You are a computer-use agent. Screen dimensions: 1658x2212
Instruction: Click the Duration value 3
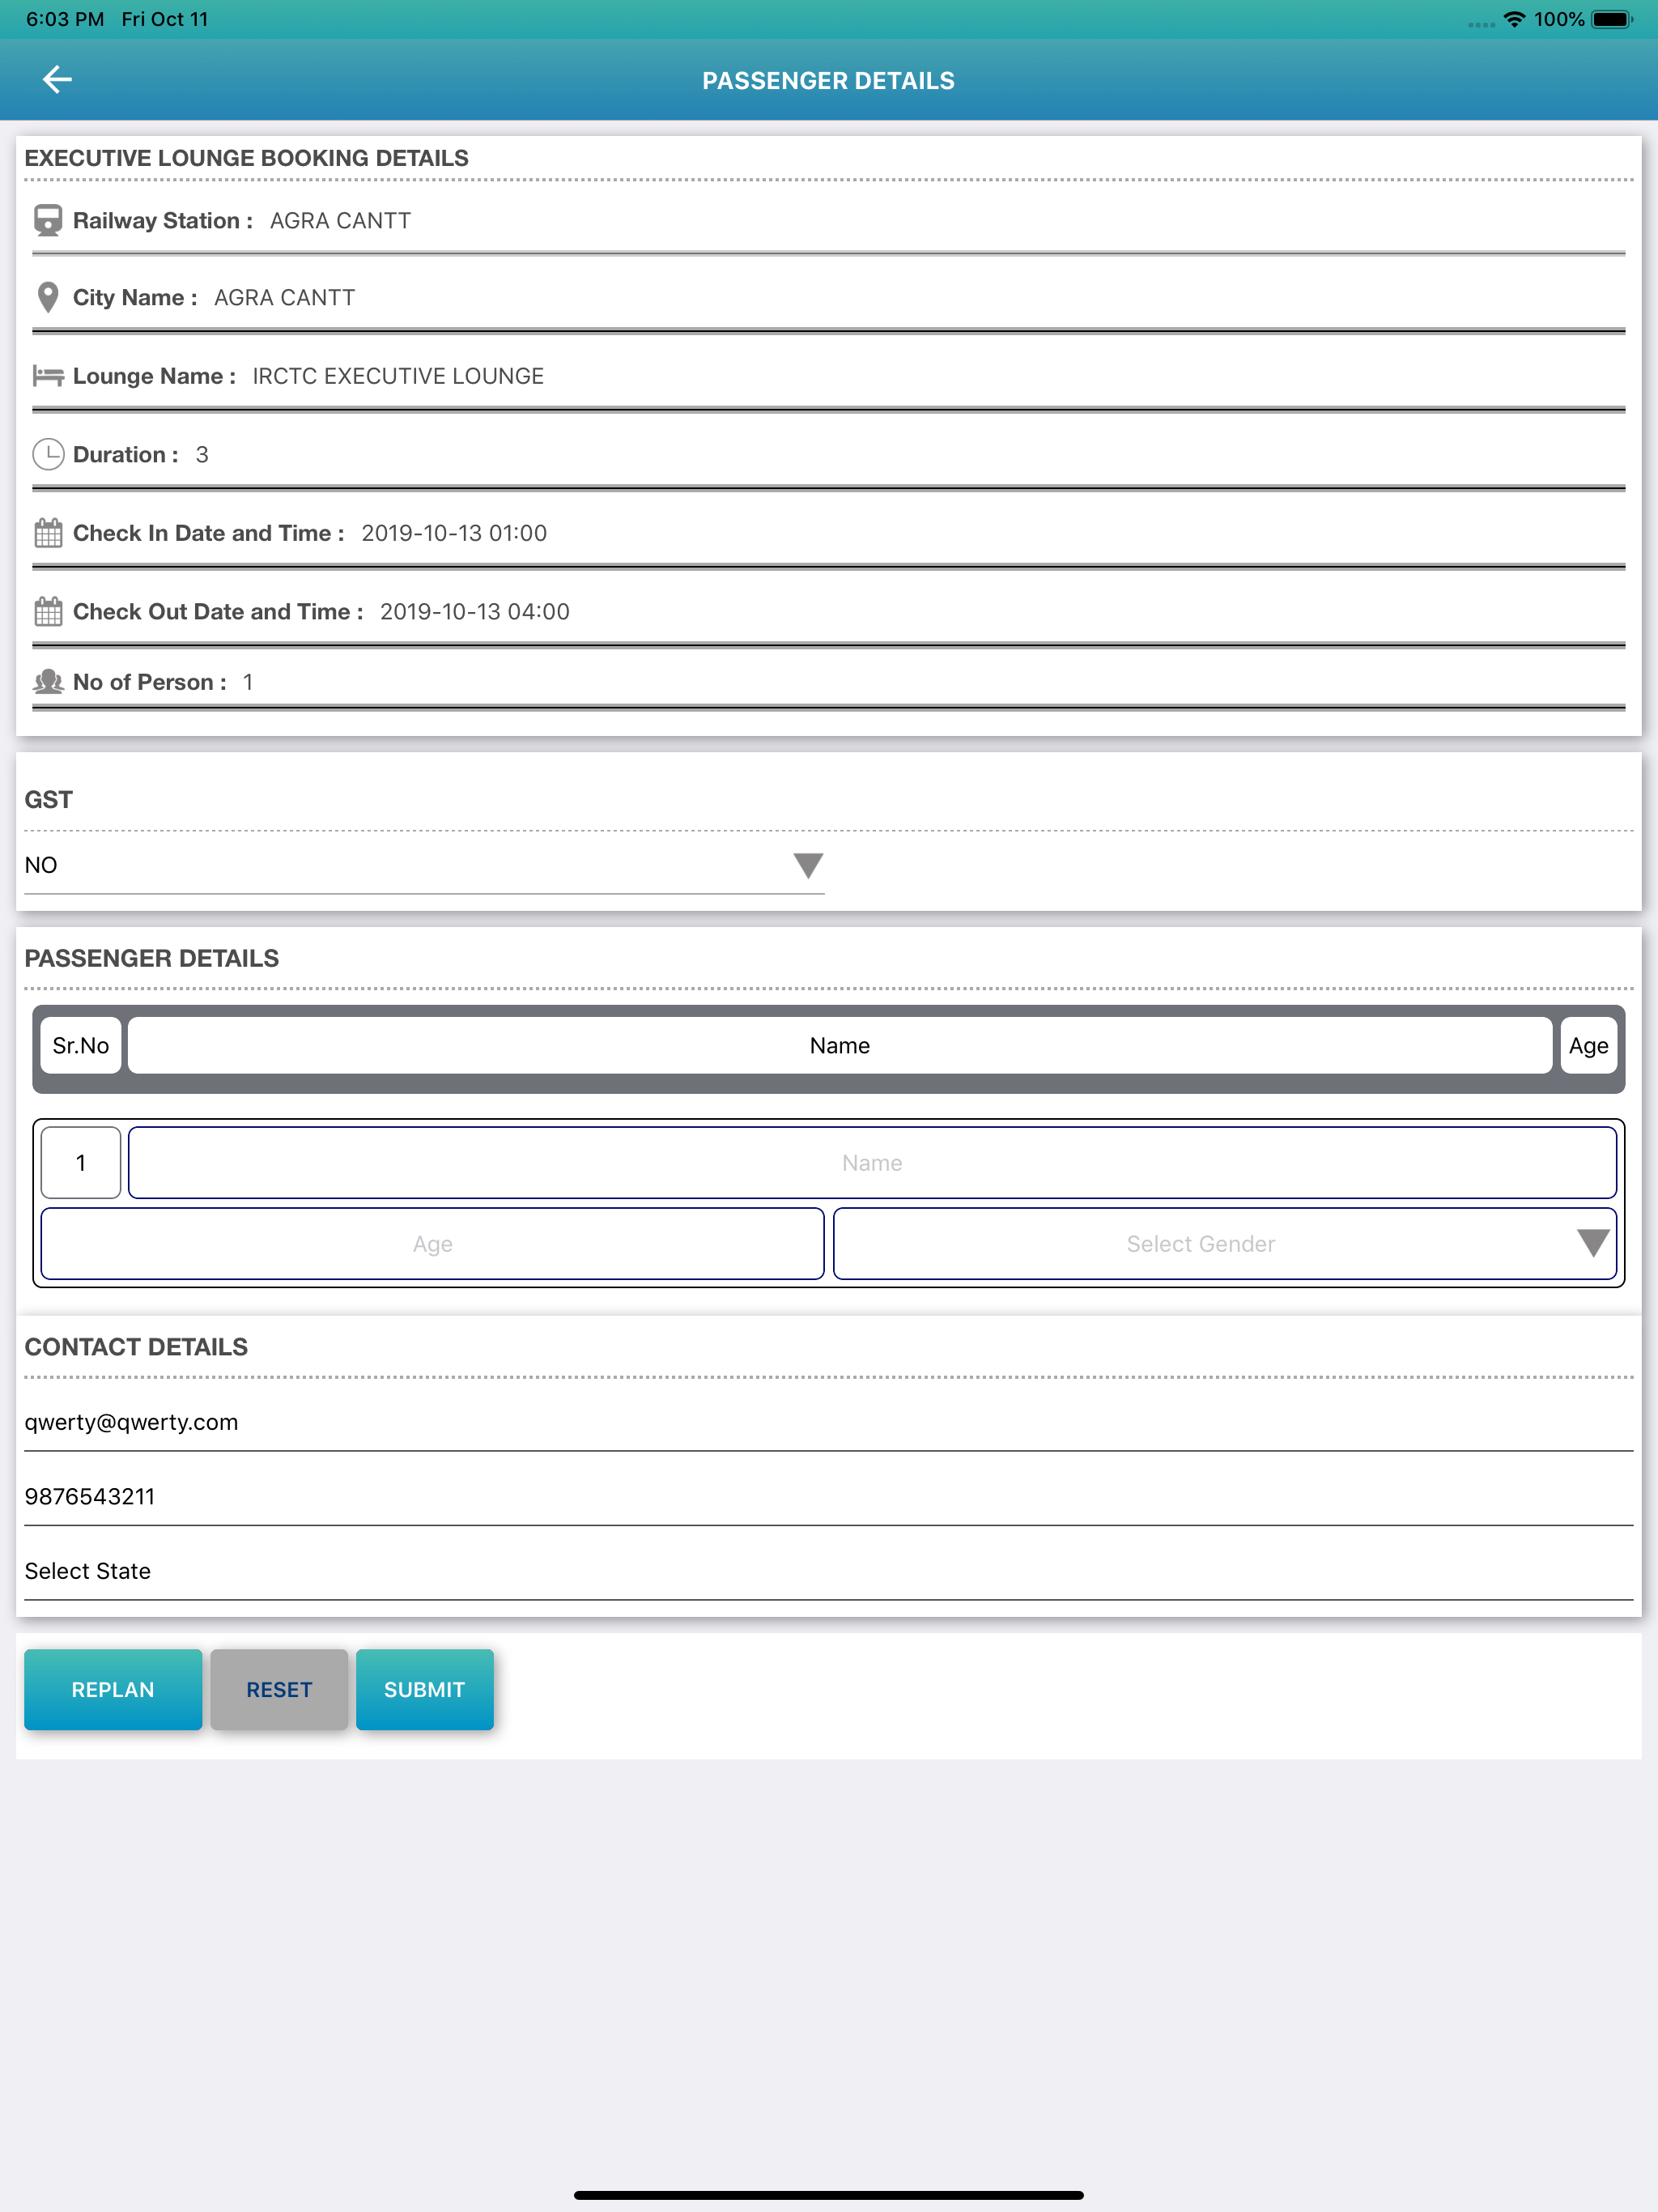202,455
